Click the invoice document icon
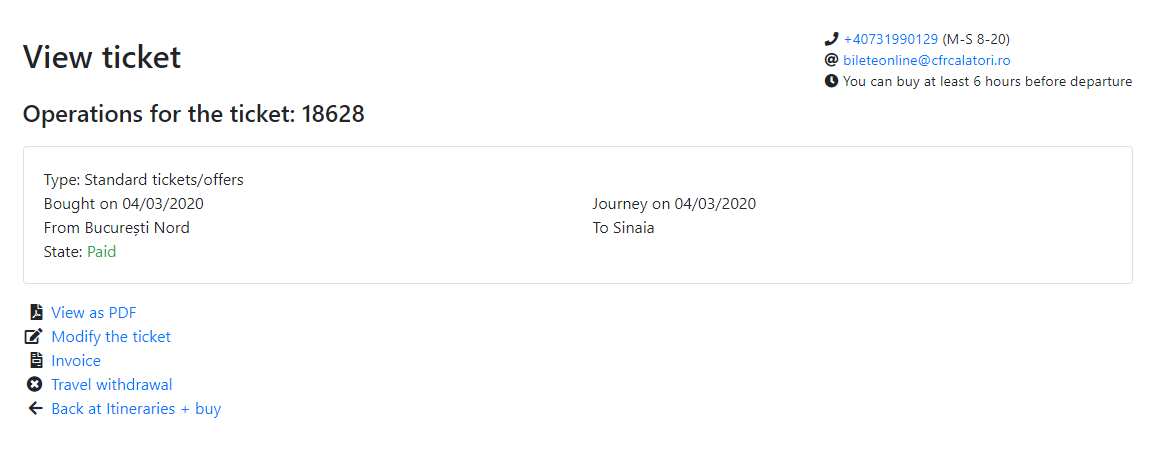Image resolution: width=1156 pixels, height=470 pixels. 35,361
